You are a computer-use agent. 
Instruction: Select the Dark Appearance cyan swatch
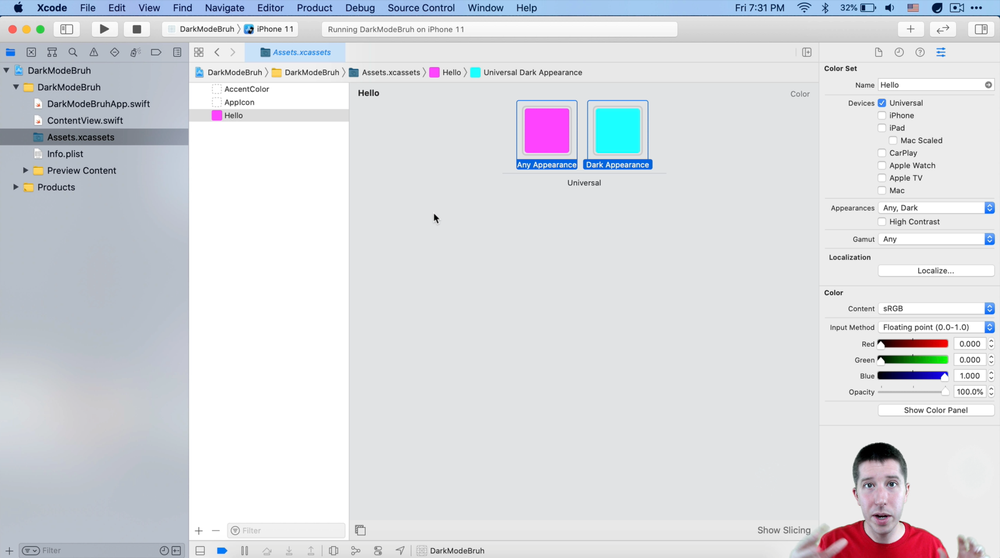pos(617,131)
